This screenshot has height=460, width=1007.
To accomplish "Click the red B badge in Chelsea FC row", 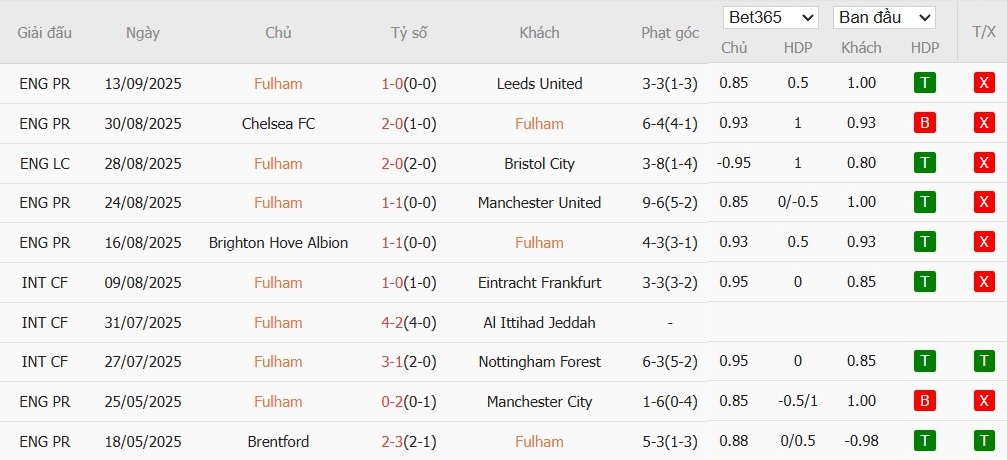I will point(924,123).
